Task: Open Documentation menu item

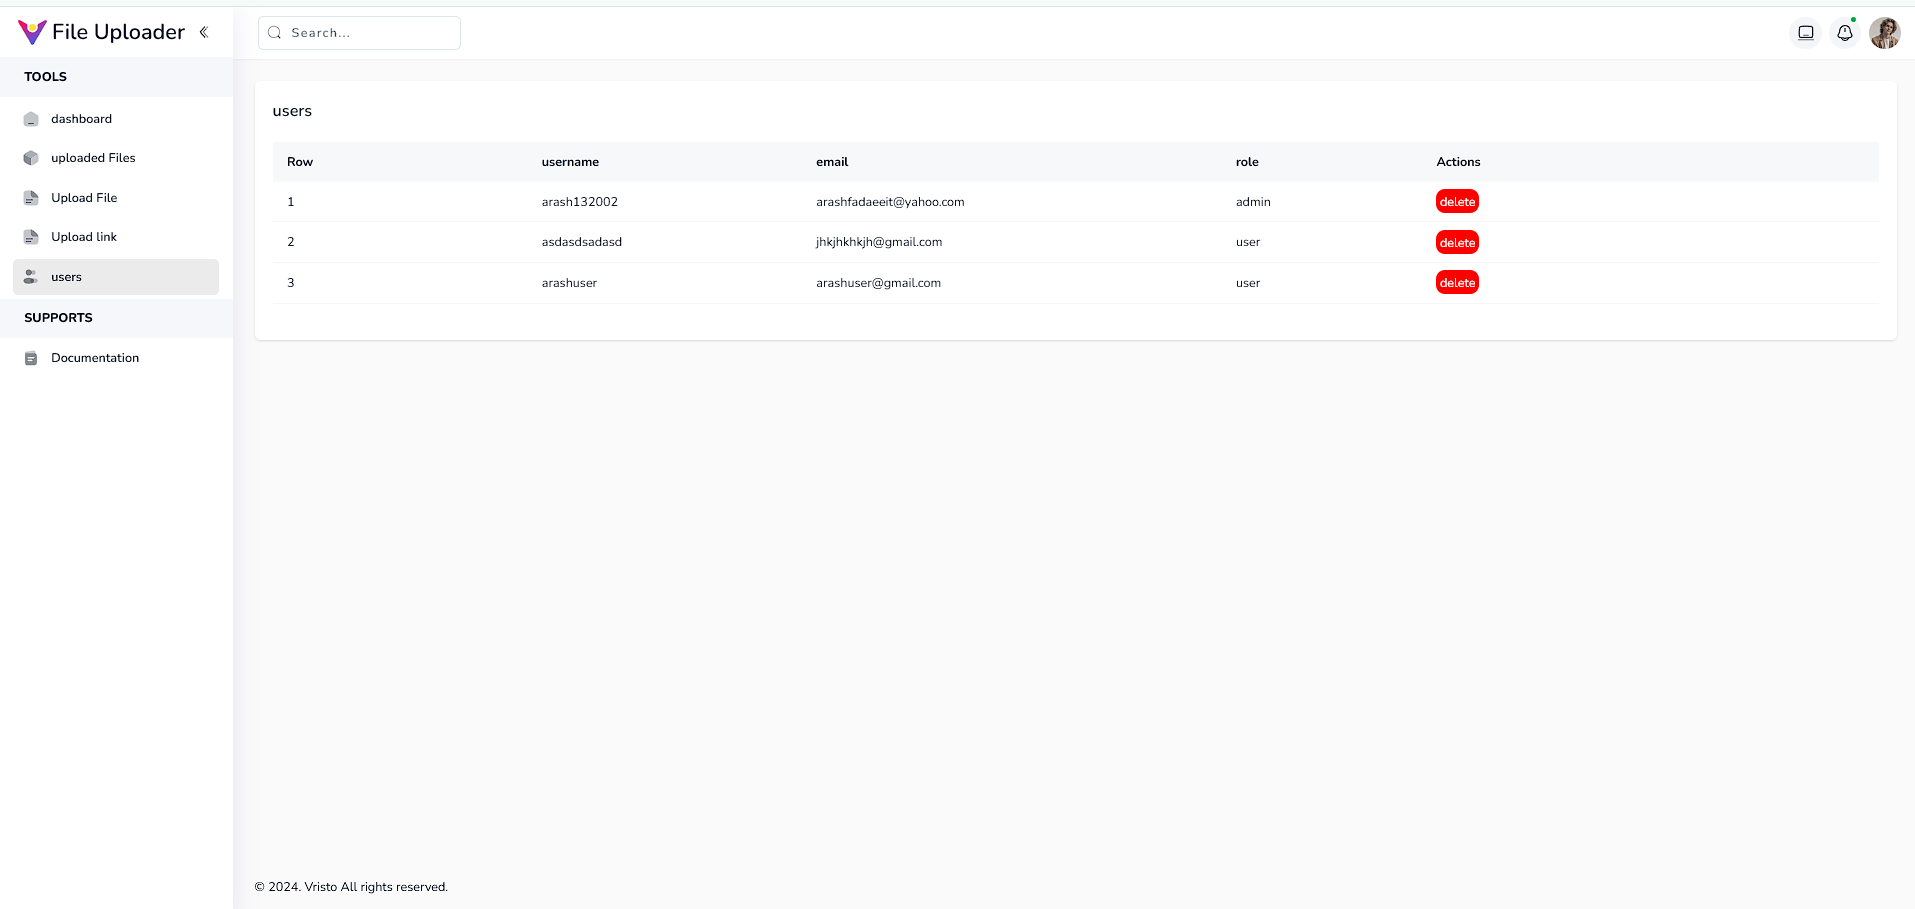Action: point(116,358)
